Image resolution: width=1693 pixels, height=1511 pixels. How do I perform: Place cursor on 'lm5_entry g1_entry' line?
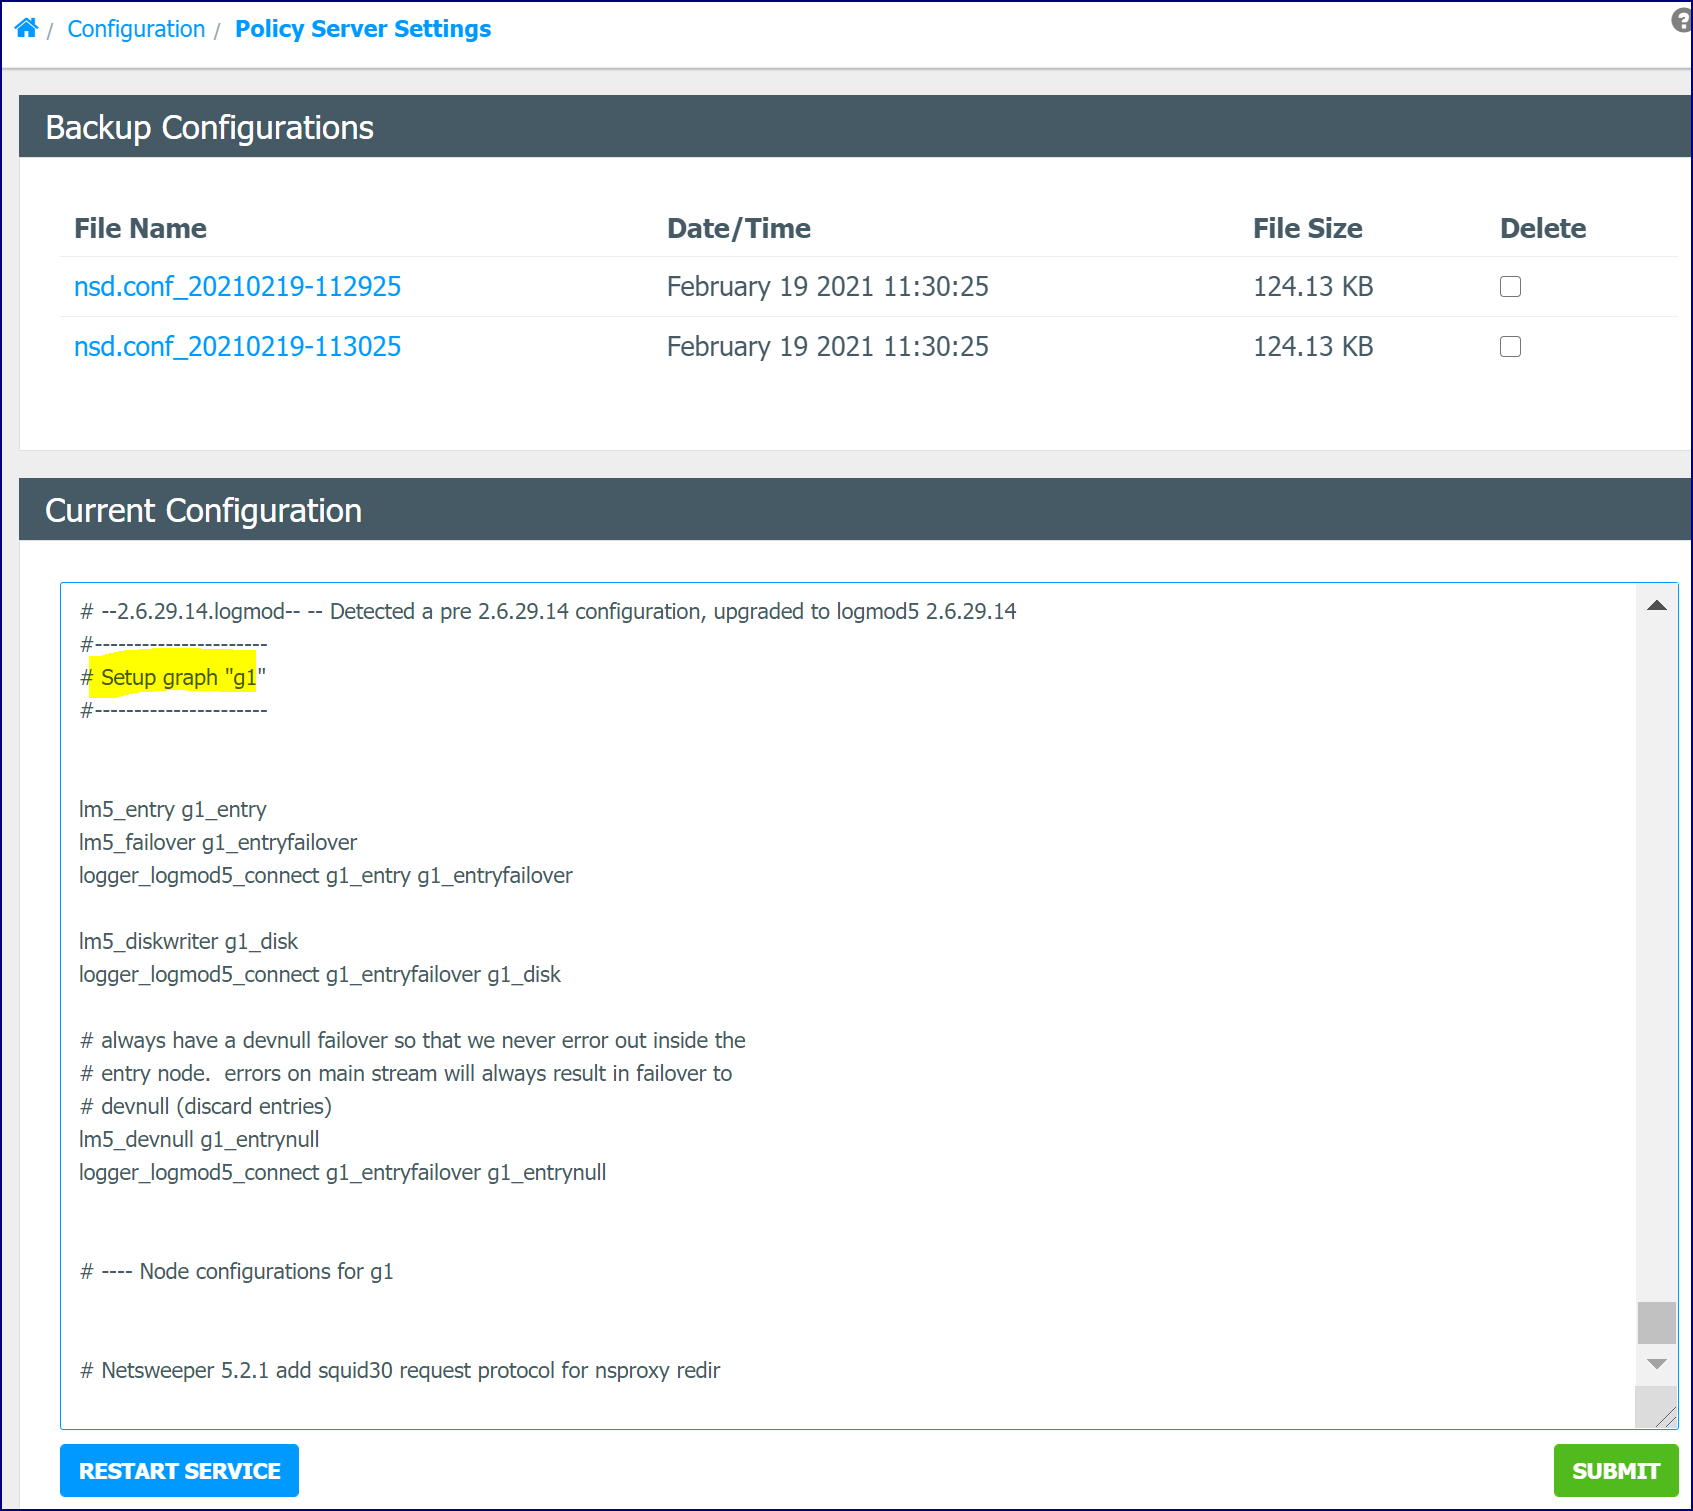tap(173, 809)
